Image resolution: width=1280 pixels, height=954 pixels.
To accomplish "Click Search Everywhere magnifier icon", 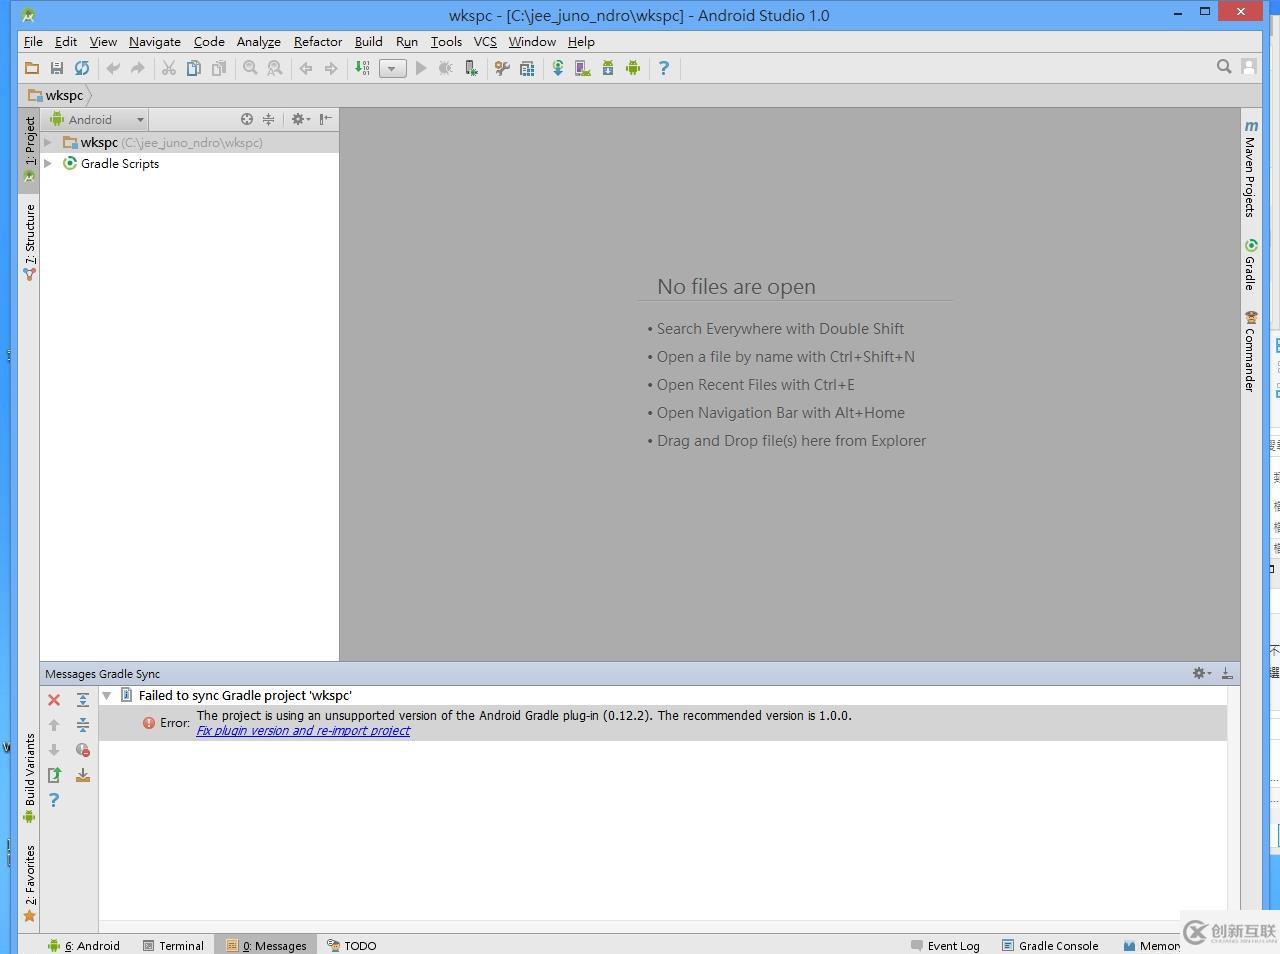I will [1224, 67].
